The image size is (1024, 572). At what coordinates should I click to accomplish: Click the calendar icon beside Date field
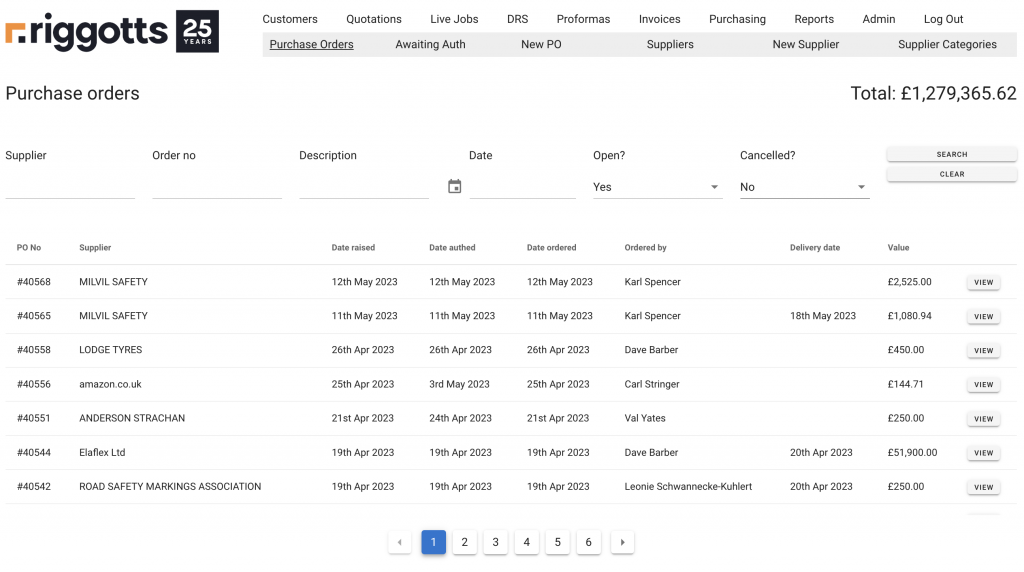point(455,187)
